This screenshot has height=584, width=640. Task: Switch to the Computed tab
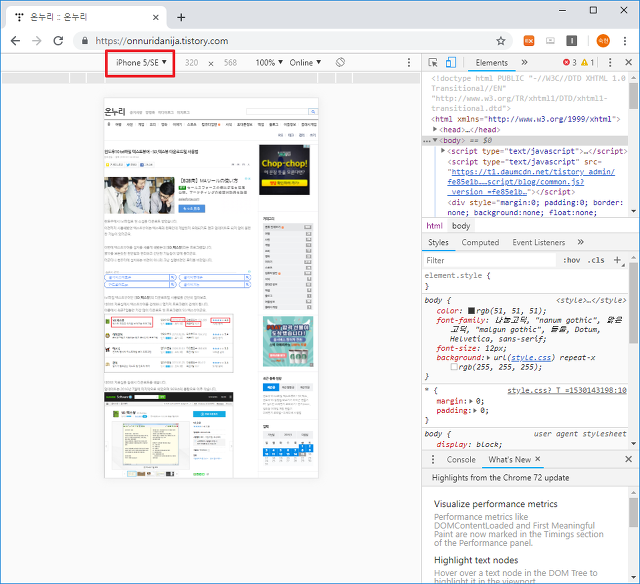tap(480, 242)
